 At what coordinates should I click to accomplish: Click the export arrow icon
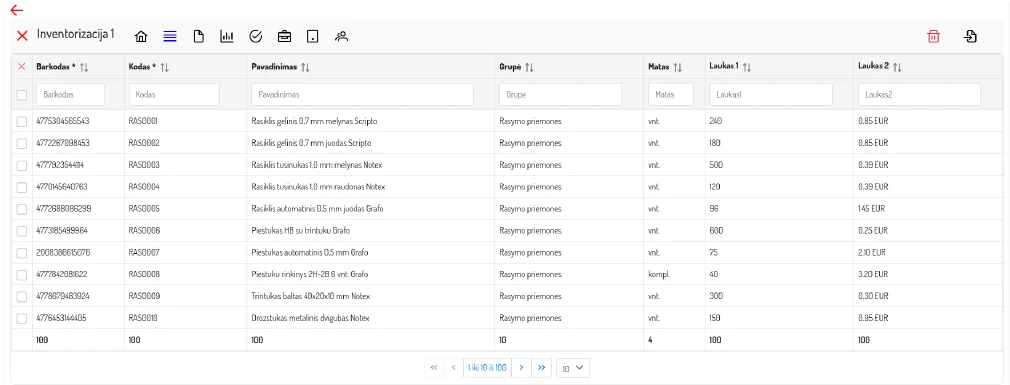coord(970,37)
